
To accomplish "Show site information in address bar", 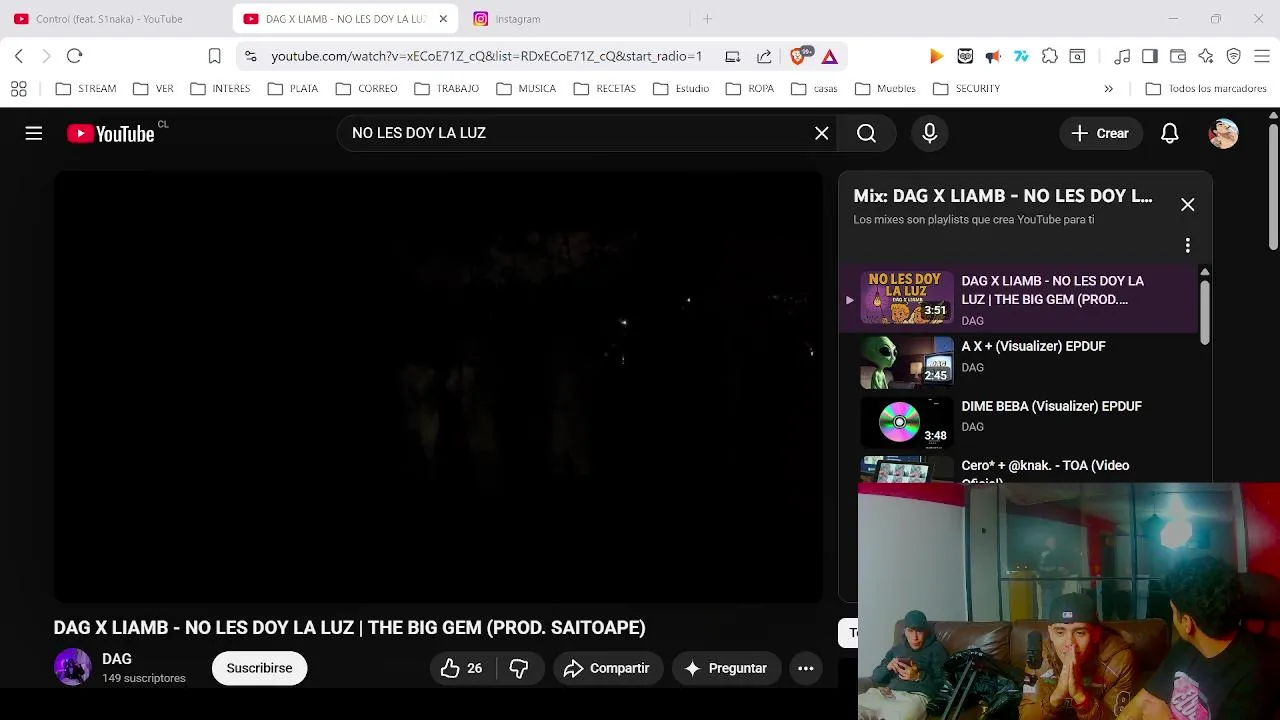I will point(250,56).
